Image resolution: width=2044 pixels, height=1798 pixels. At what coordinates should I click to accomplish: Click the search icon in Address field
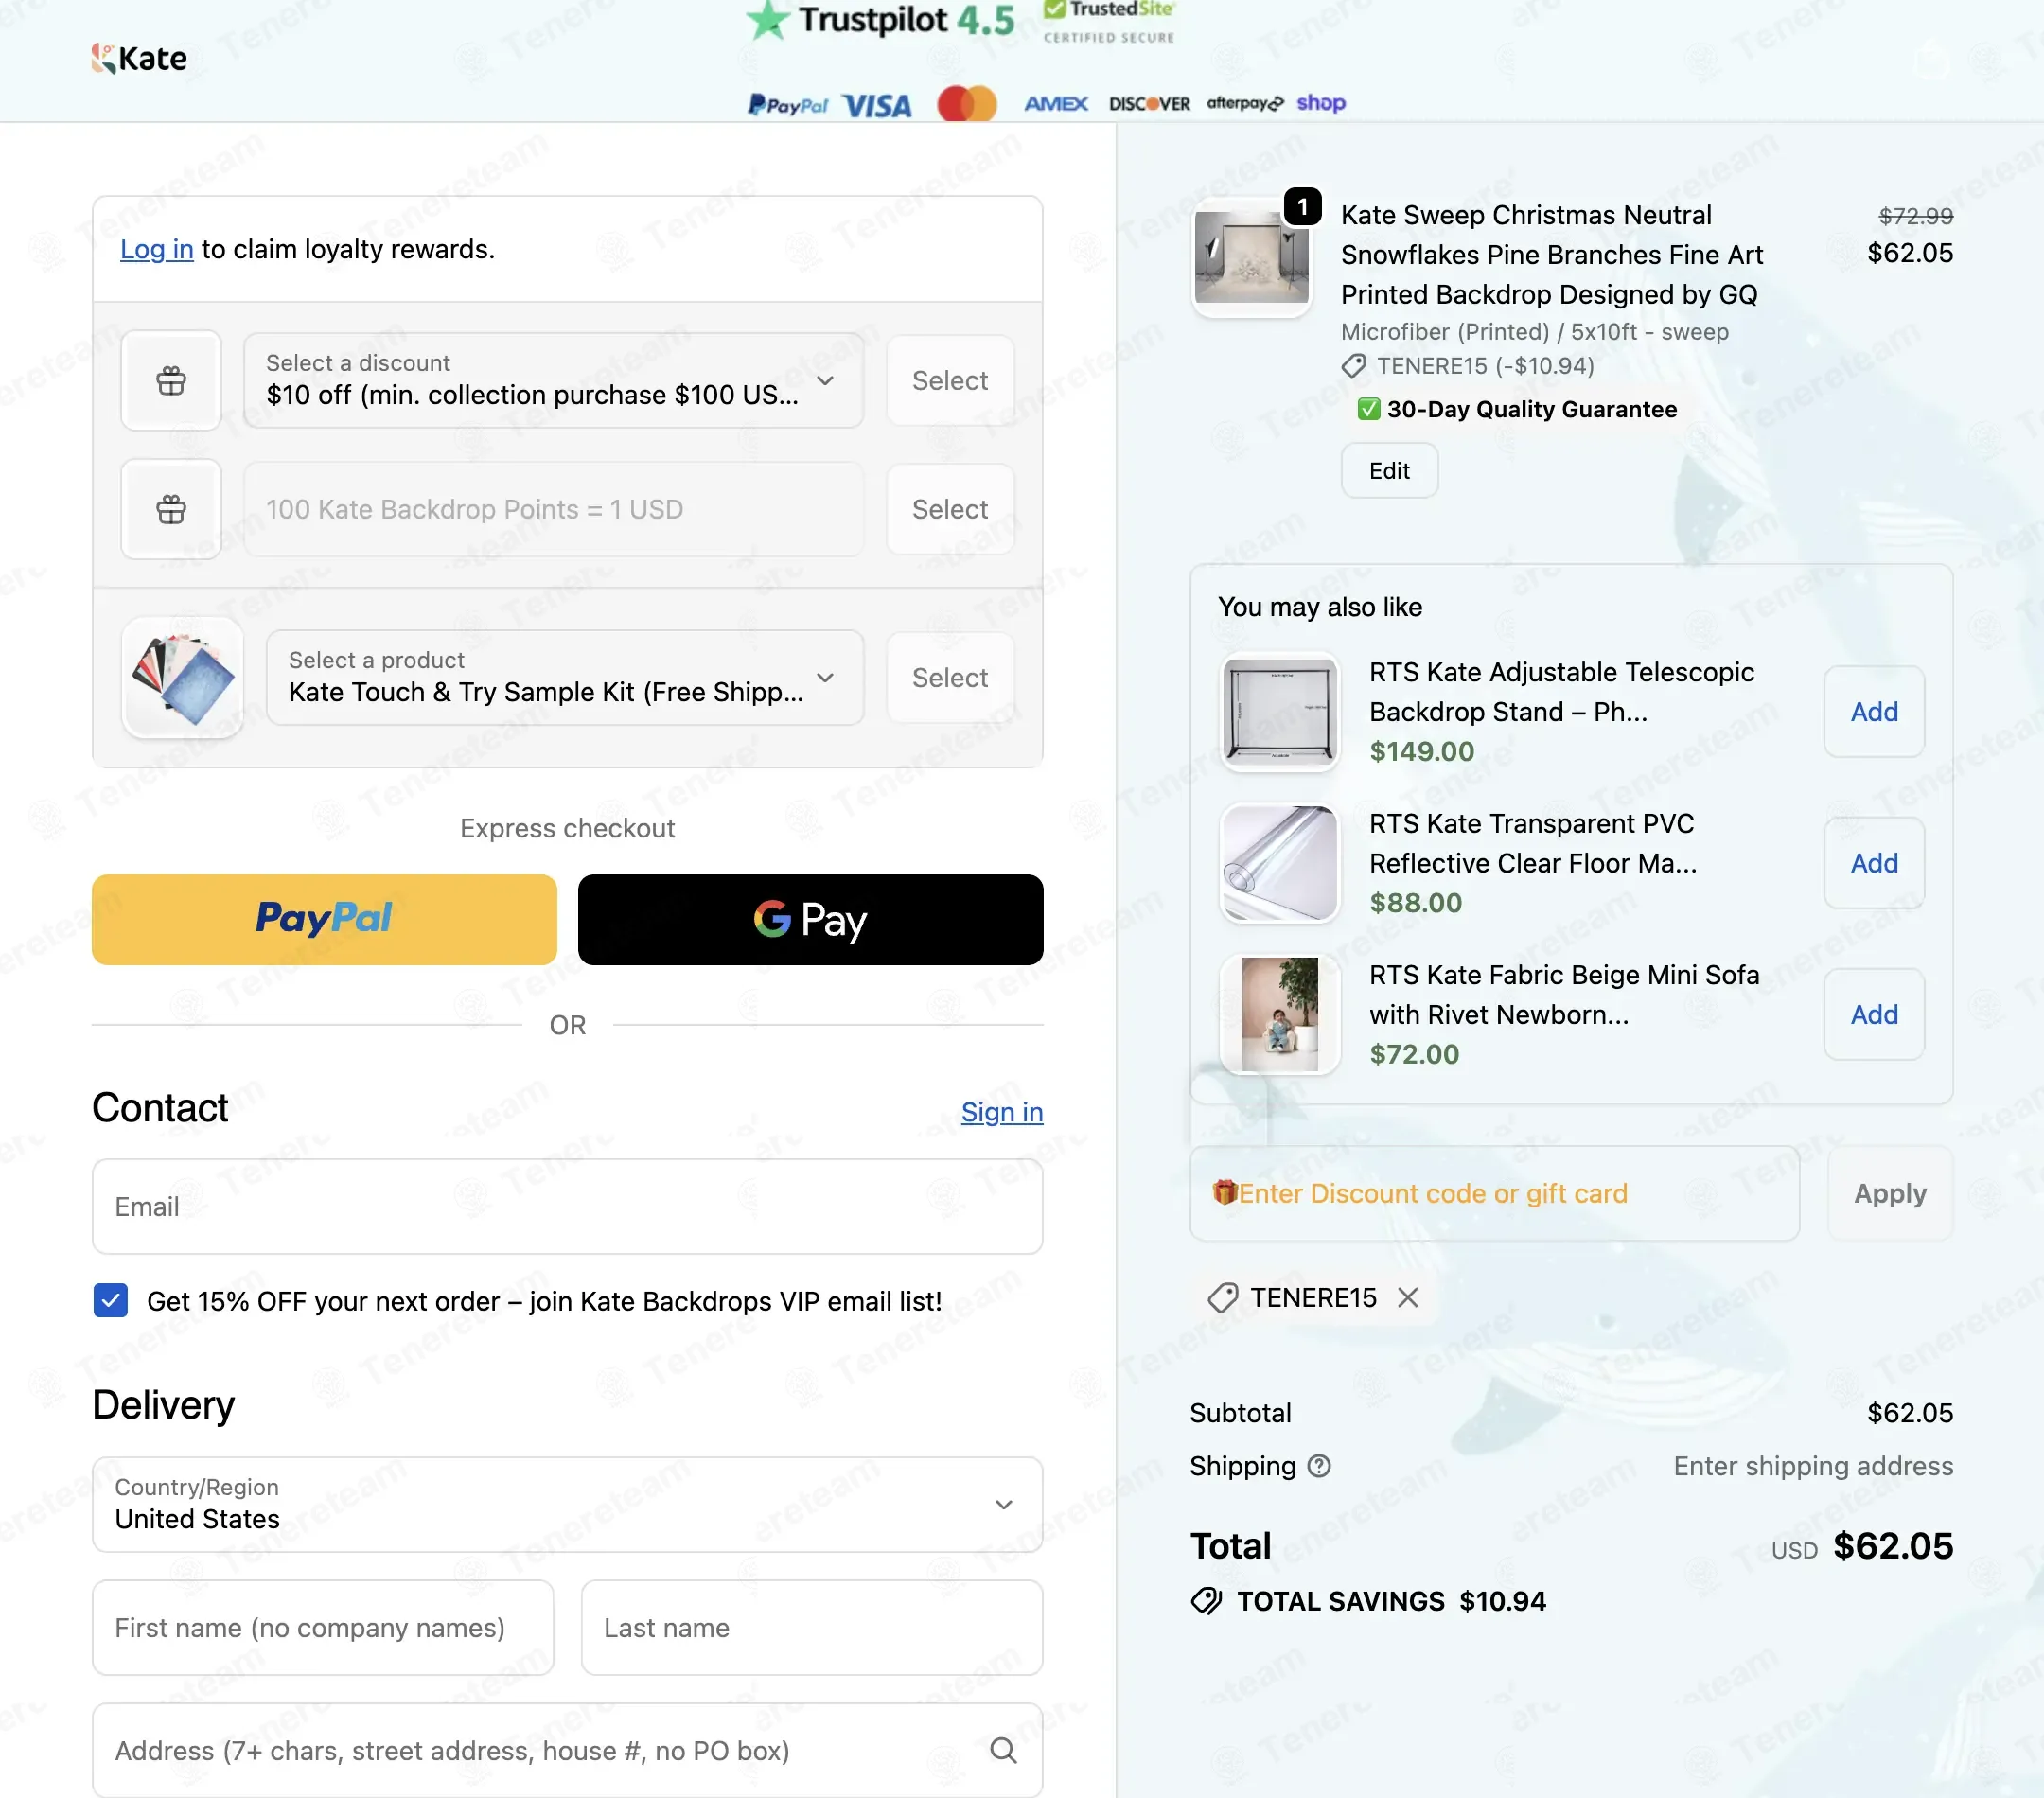[x=1003, y=1750]
